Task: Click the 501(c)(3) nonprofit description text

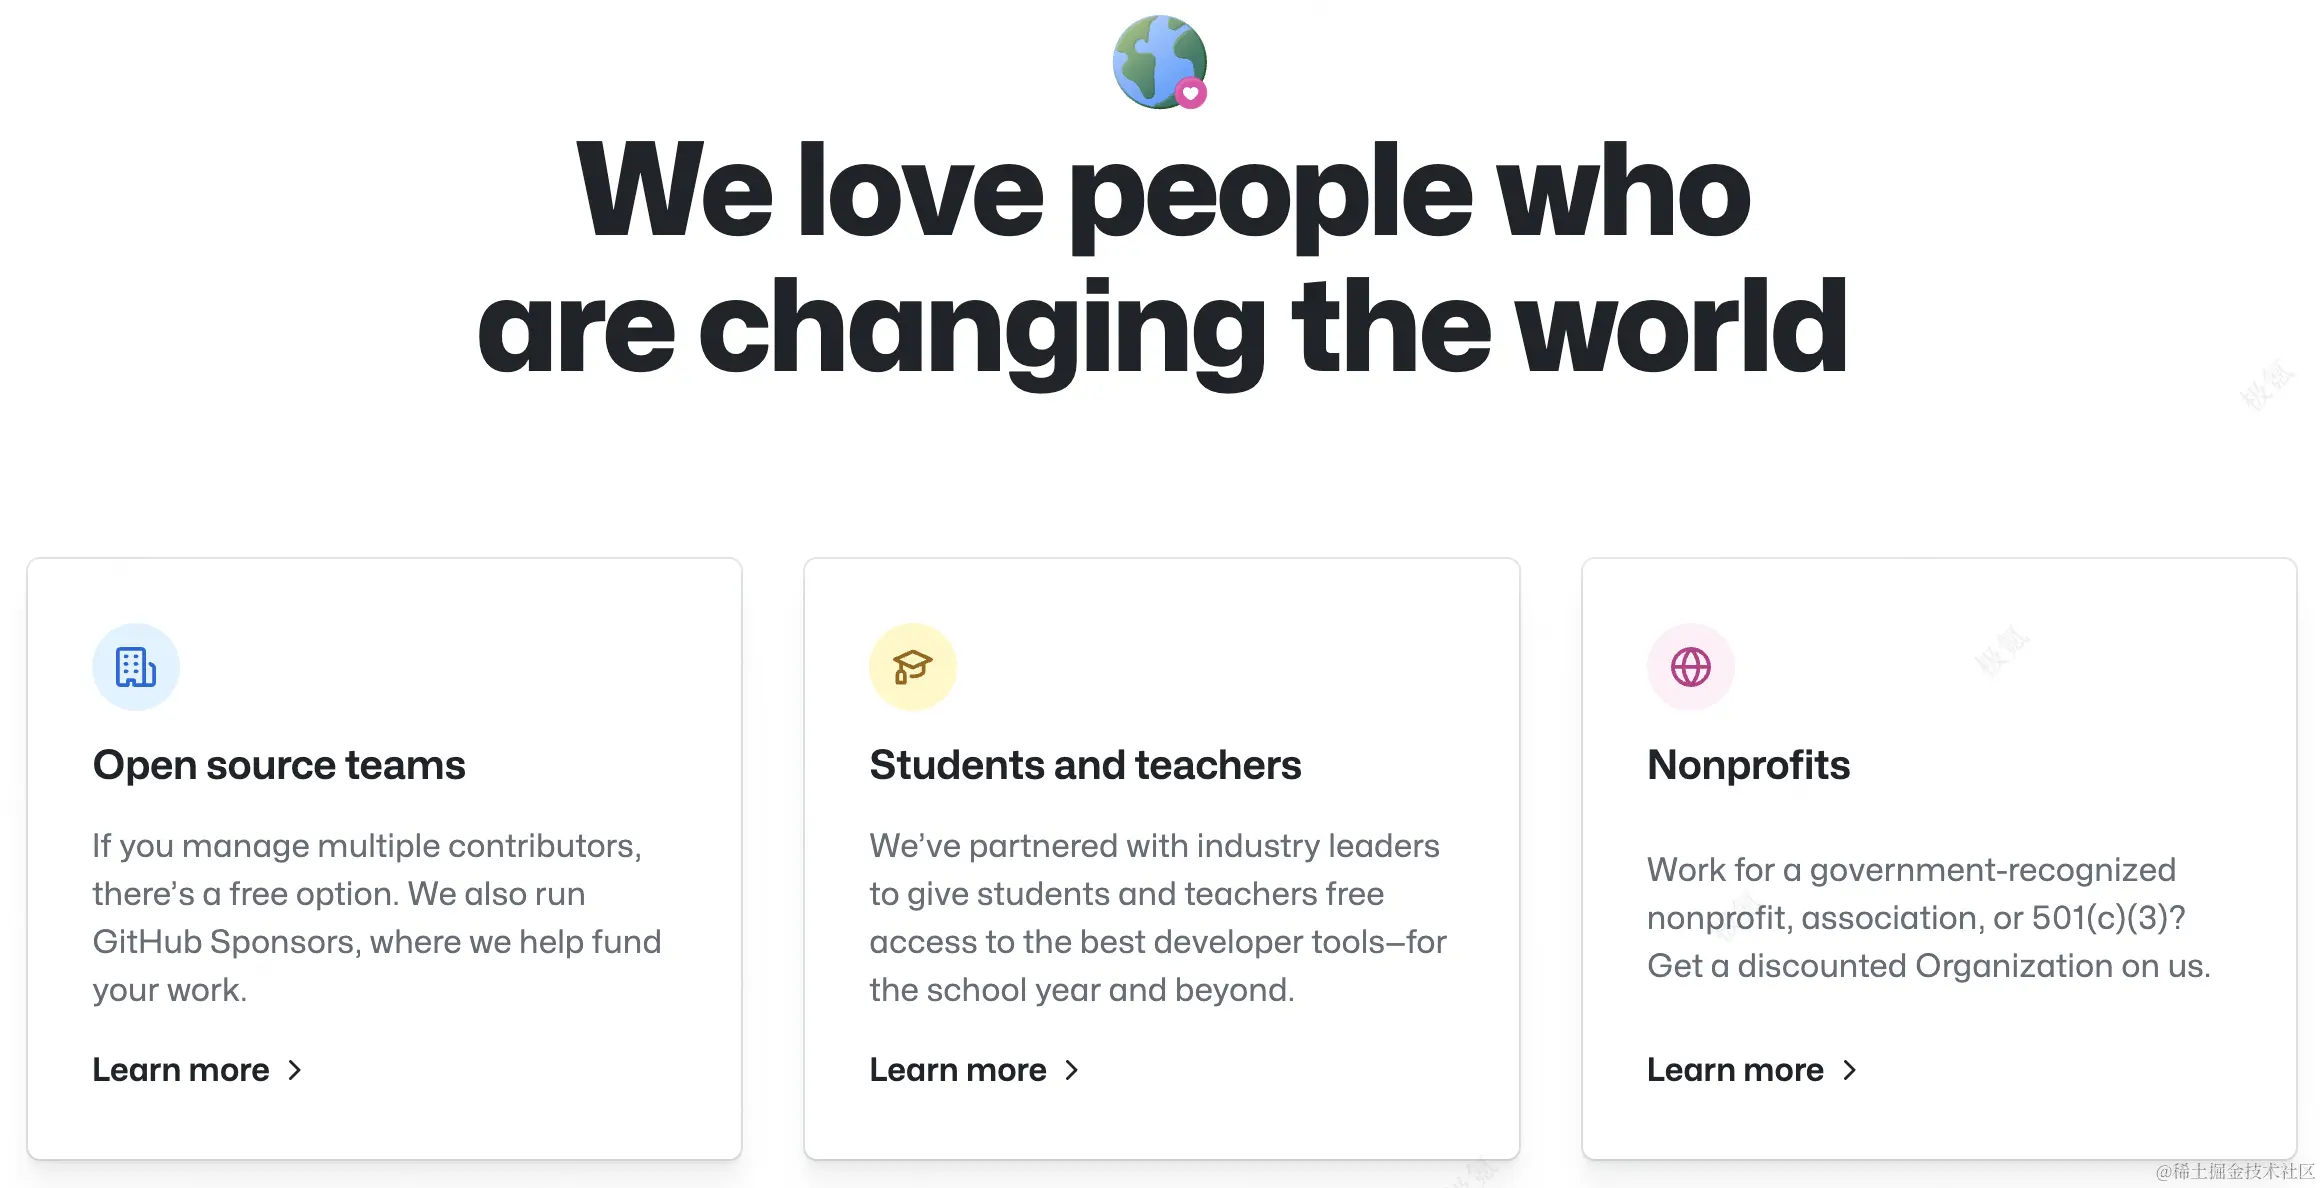Action: click(x=1928, y=917)
